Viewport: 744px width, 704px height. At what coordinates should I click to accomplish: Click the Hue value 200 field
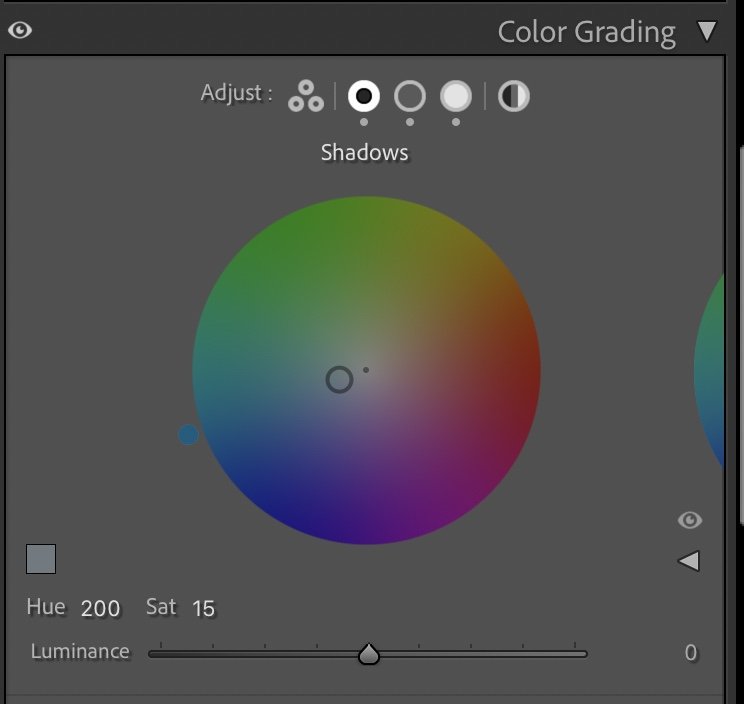101,608
